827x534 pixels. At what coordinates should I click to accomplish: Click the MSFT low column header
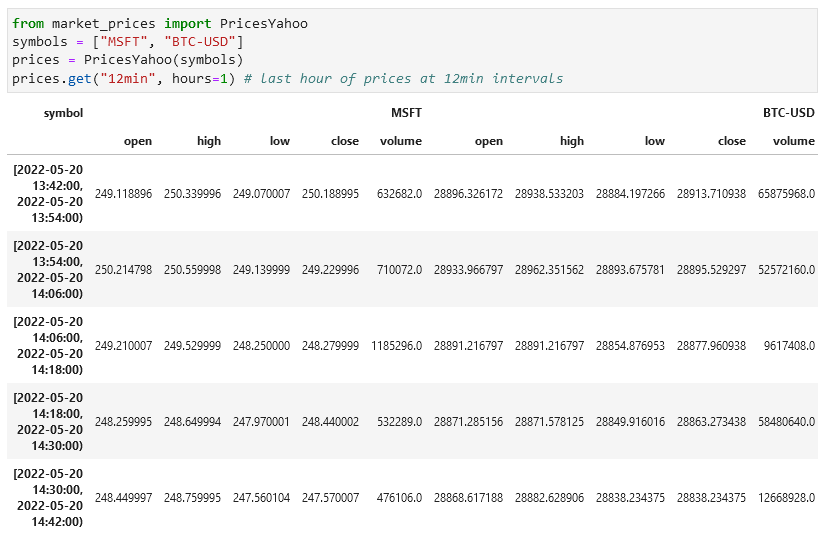[x=280, y=141]
